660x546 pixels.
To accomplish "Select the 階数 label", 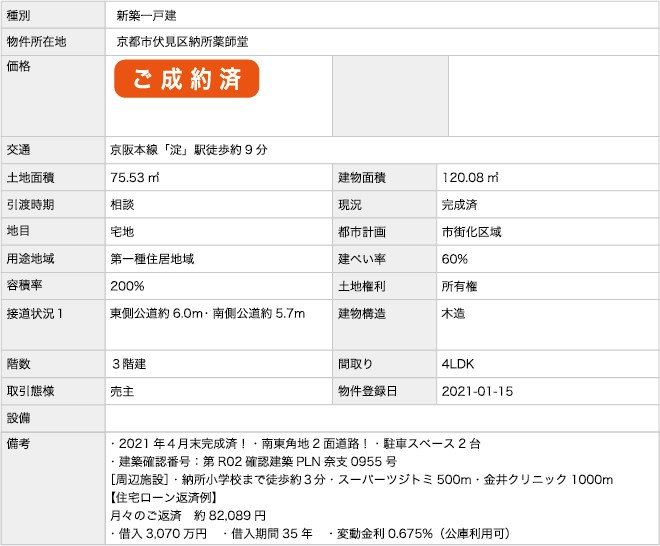I will 18,364.
